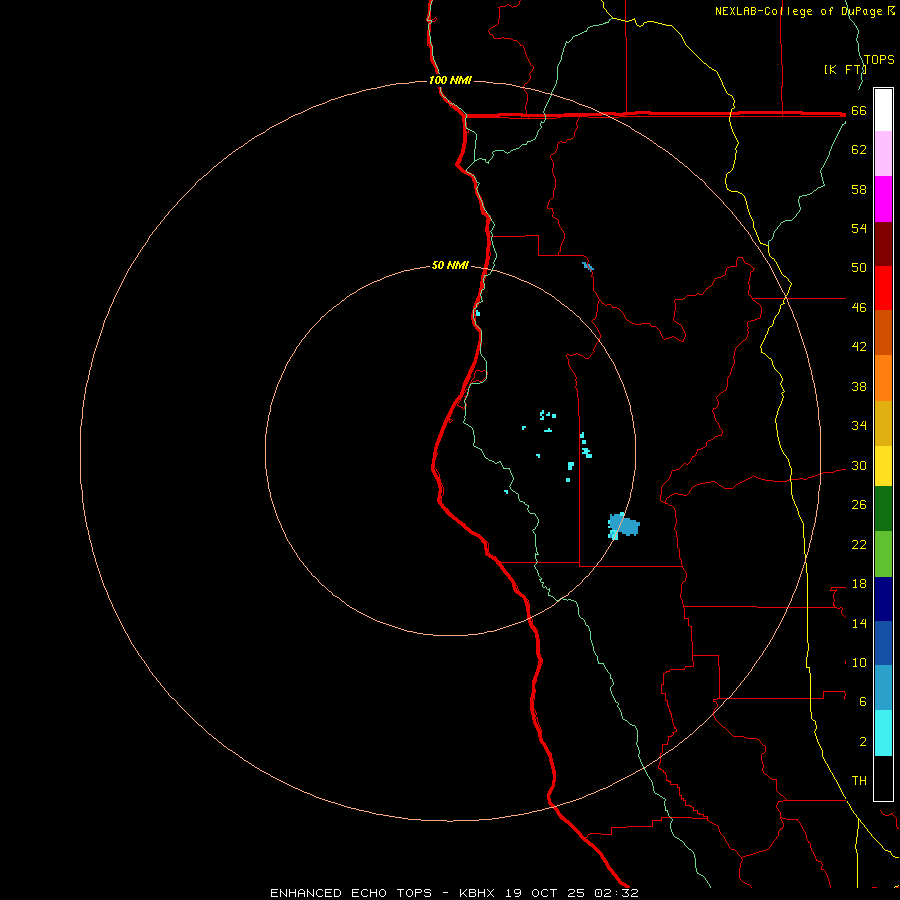This screenshot has width=900, height=900.
Task: Select the bright orange legend band
Action: point(883,378)
